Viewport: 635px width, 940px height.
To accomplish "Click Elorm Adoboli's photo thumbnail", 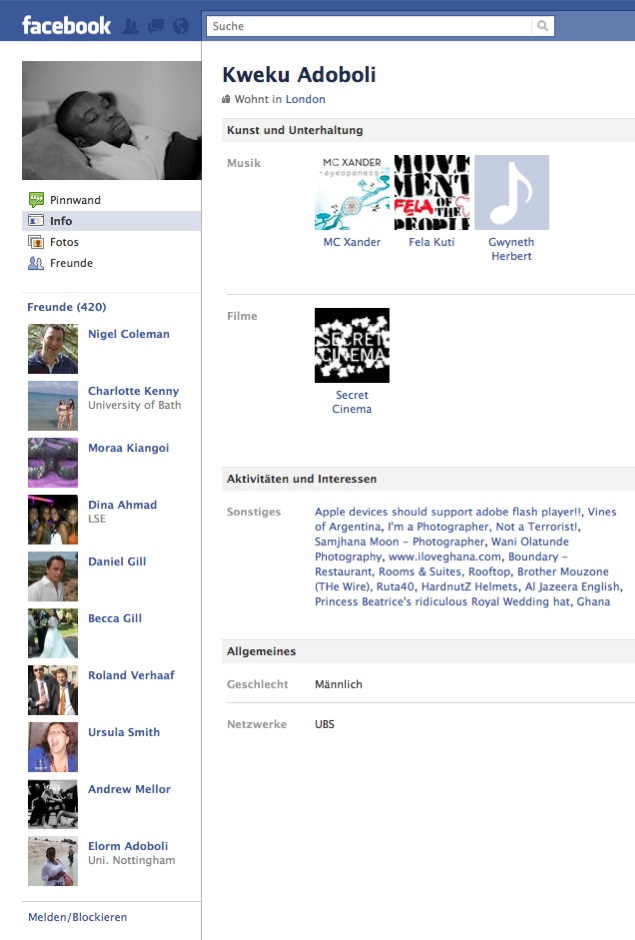I will tap(53, 861).
